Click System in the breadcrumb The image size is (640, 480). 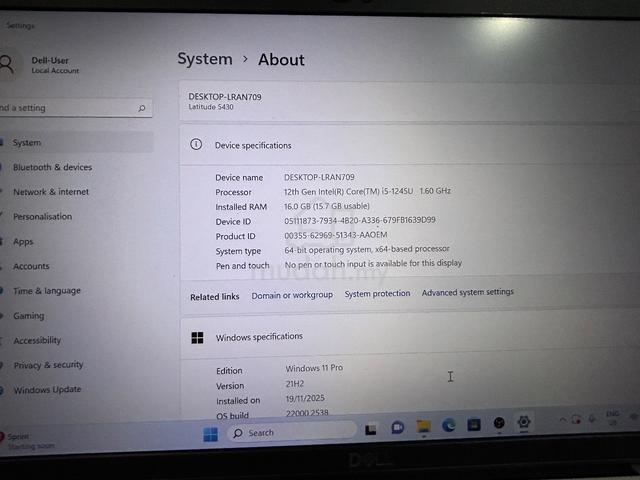click(x=205, y=59)
